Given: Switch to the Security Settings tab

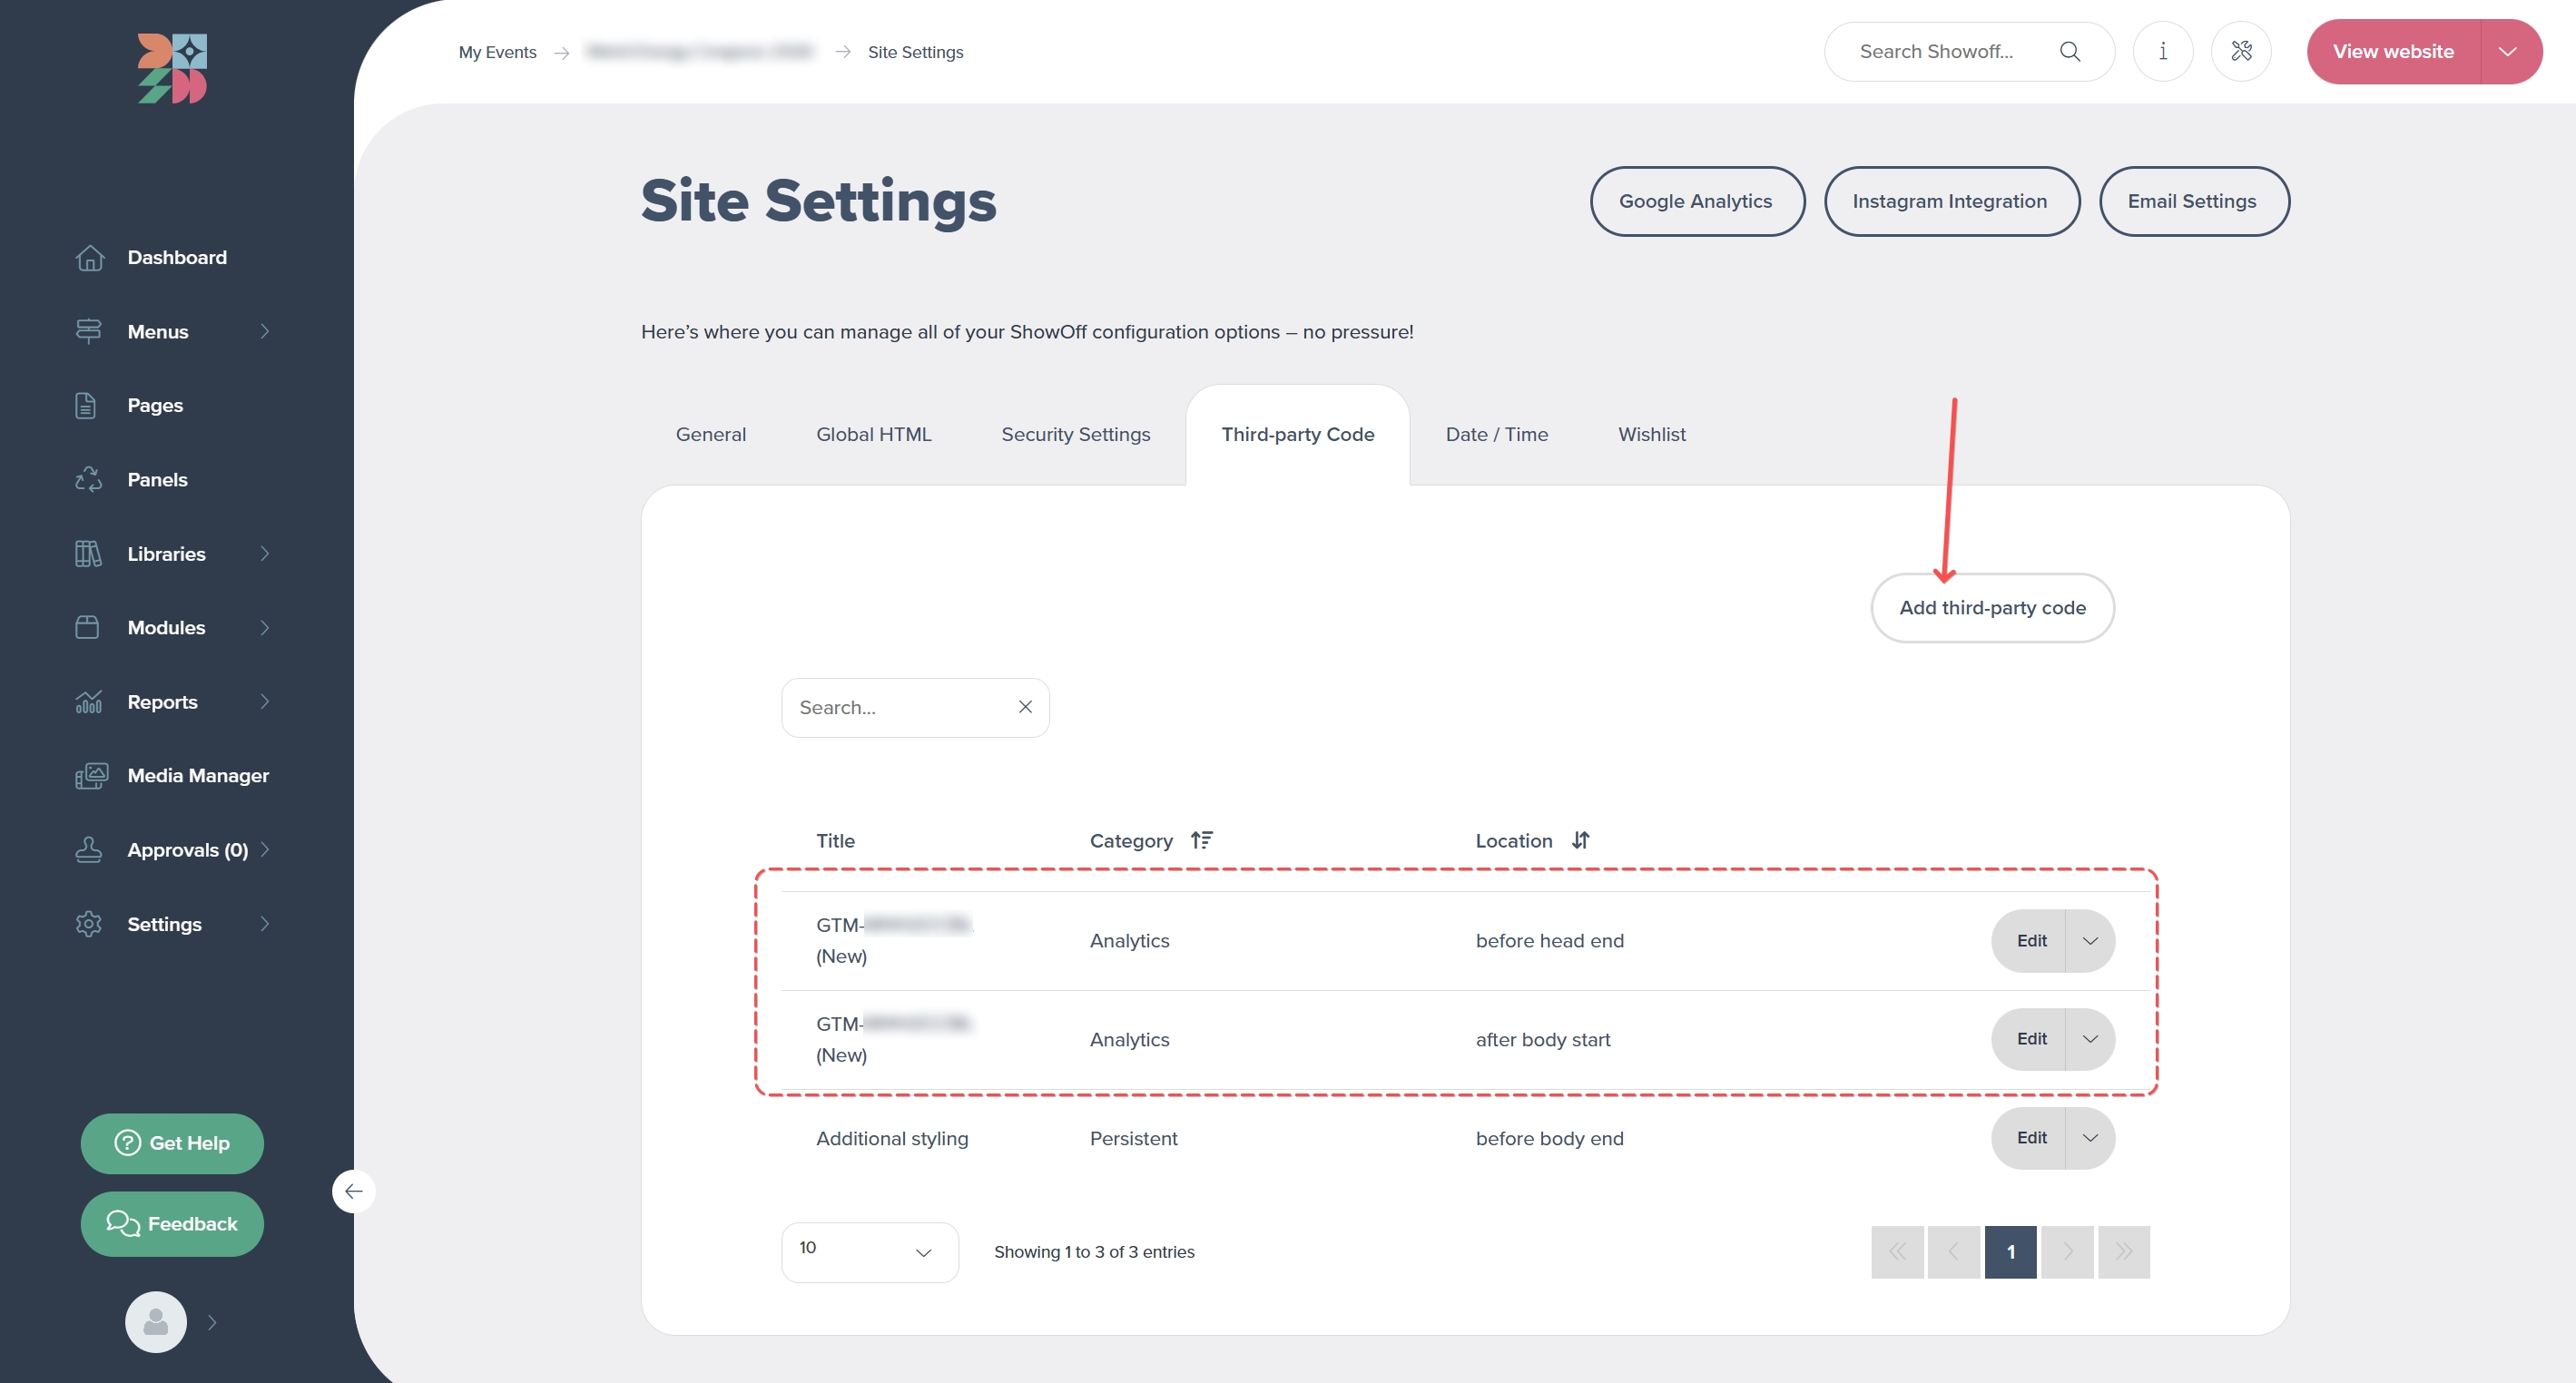Looking at the screenshot, I should tap(1076, 434).
